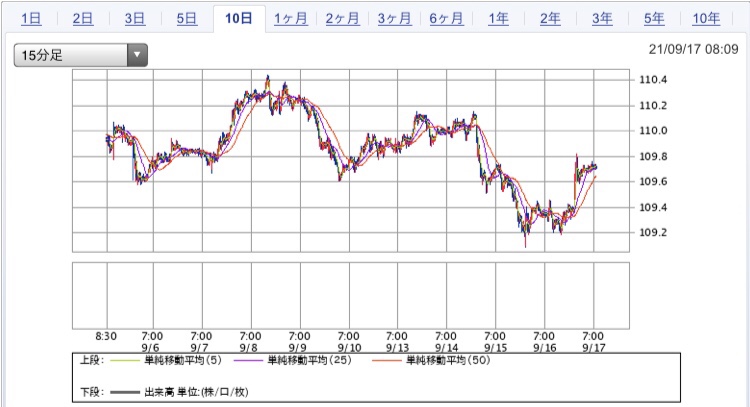The image size is (750, 407).
Task: Switch to the 2日 chart period tab
Action: pyautogui.click(x=83, y=19)
